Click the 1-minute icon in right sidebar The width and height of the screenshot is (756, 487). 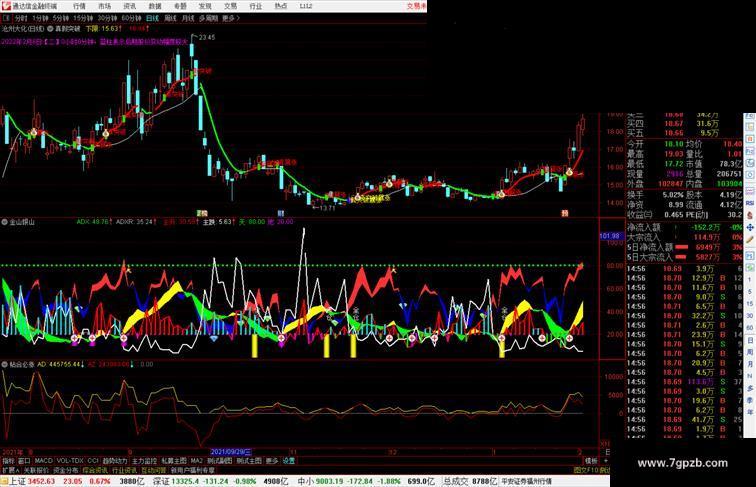tap(750, 280)
